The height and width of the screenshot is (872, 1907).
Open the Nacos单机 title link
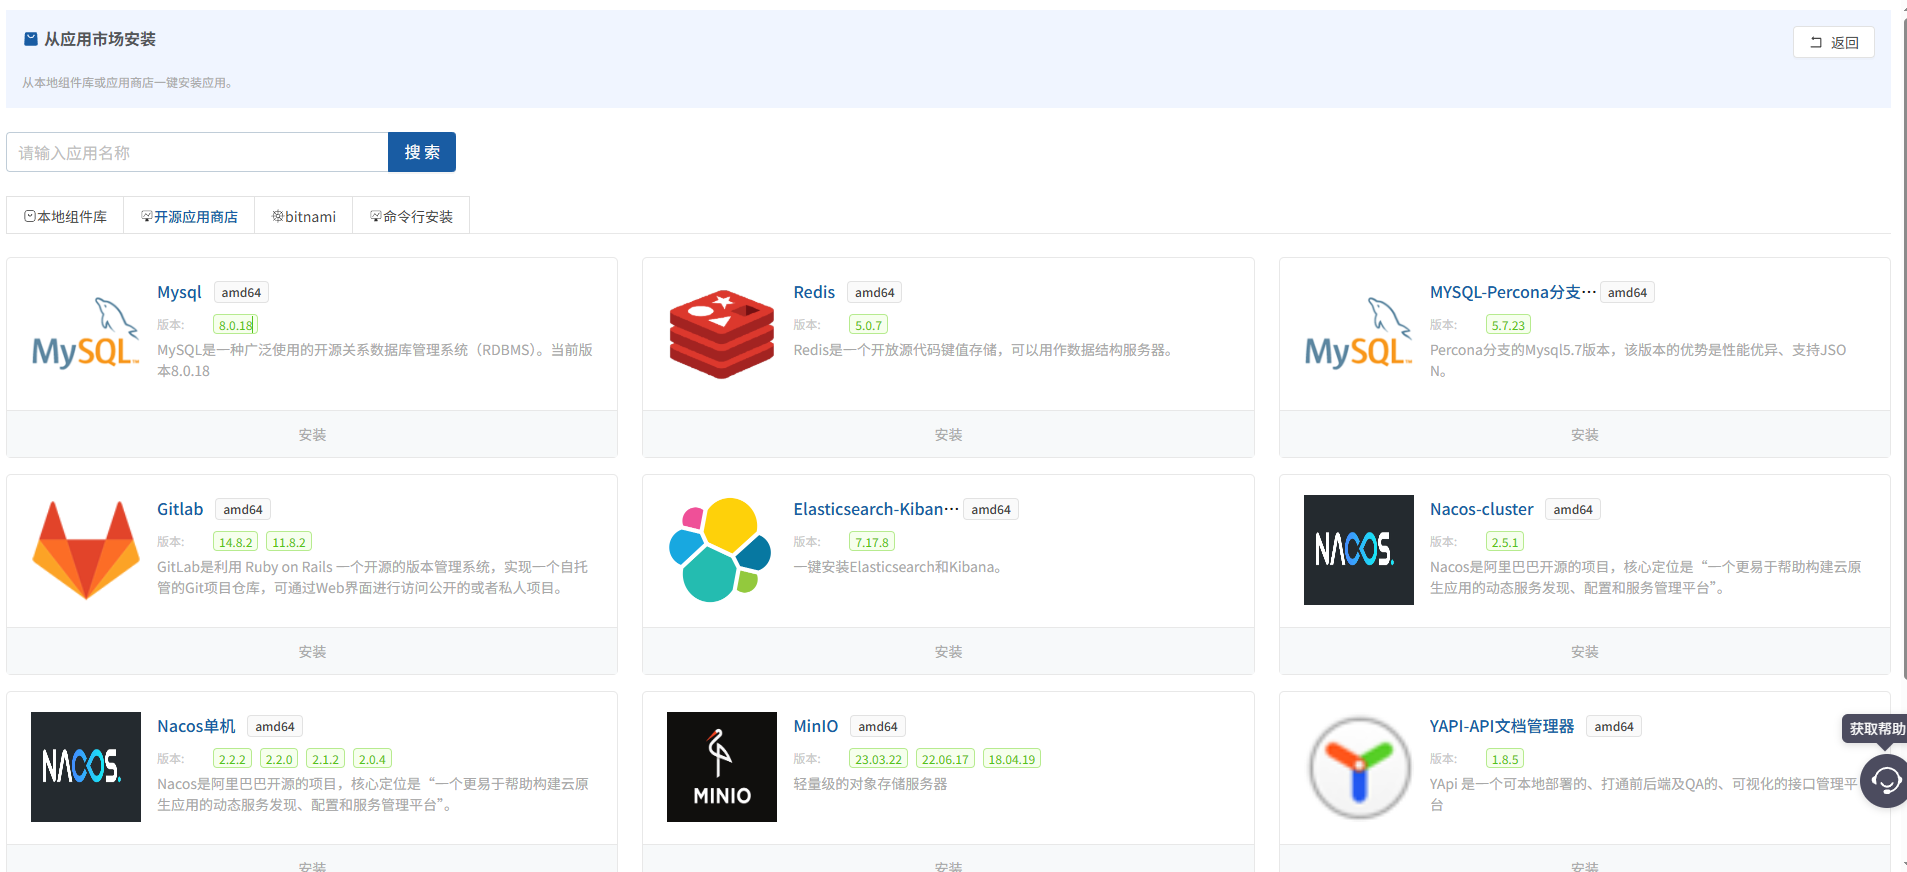(x=196, y=726)
